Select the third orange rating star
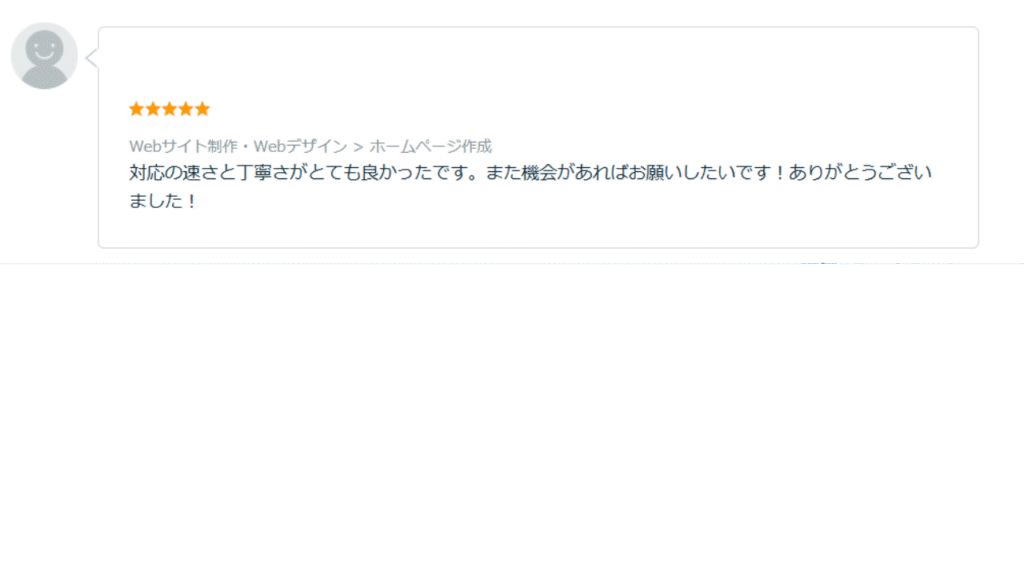Image resolution: width=1024 pixels, height=576 pixels. pyautogui.click(x=169, y=109)
